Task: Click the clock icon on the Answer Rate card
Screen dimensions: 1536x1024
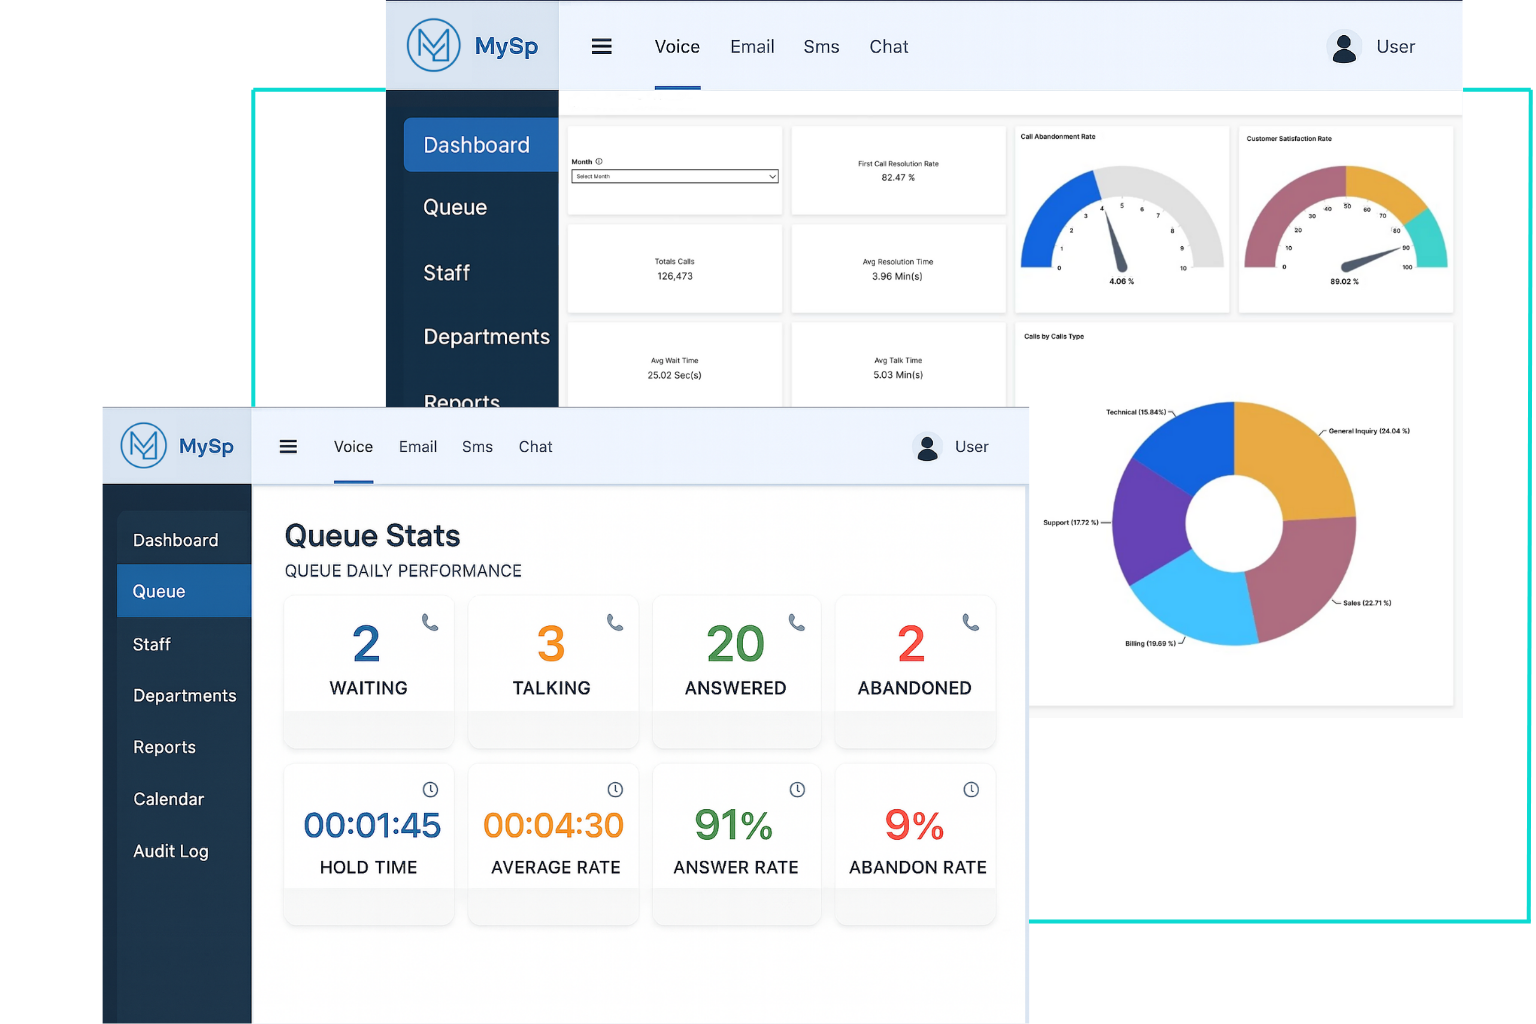Action: (797, 790)
